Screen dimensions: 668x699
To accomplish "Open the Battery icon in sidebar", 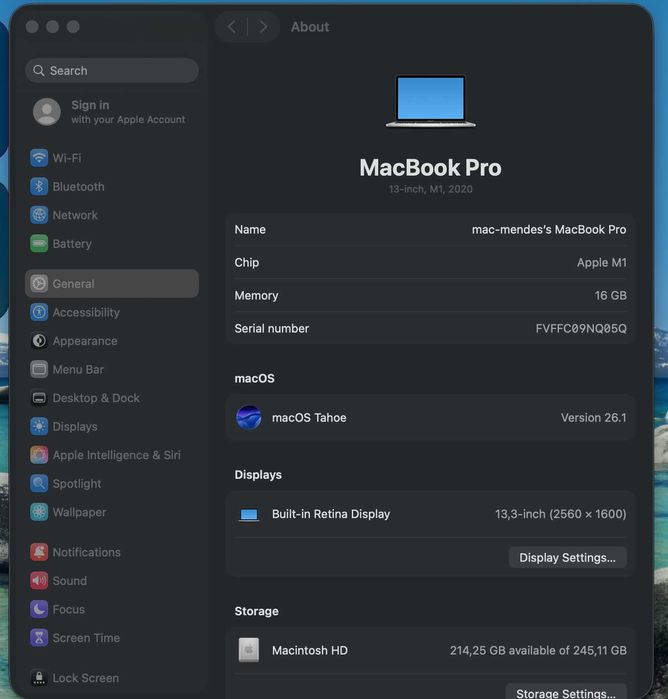I will [39, 243].
